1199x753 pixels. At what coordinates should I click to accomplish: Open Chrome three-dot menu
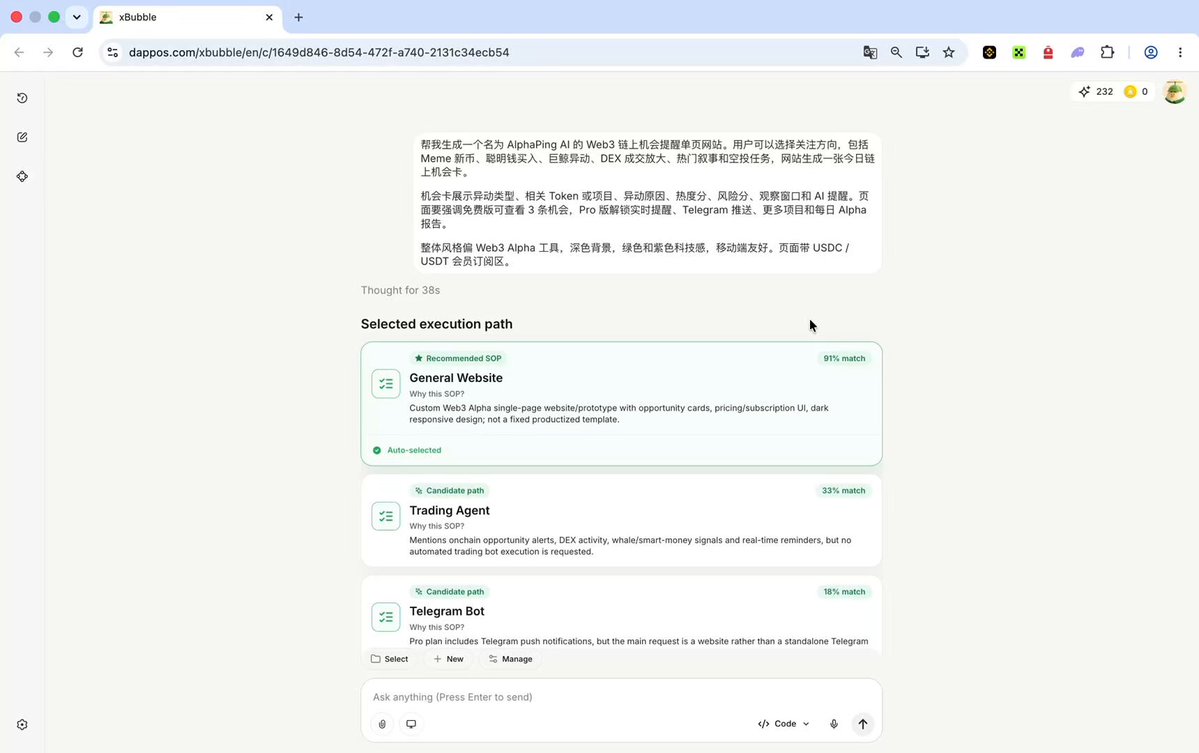click(x=1180, y=52)
